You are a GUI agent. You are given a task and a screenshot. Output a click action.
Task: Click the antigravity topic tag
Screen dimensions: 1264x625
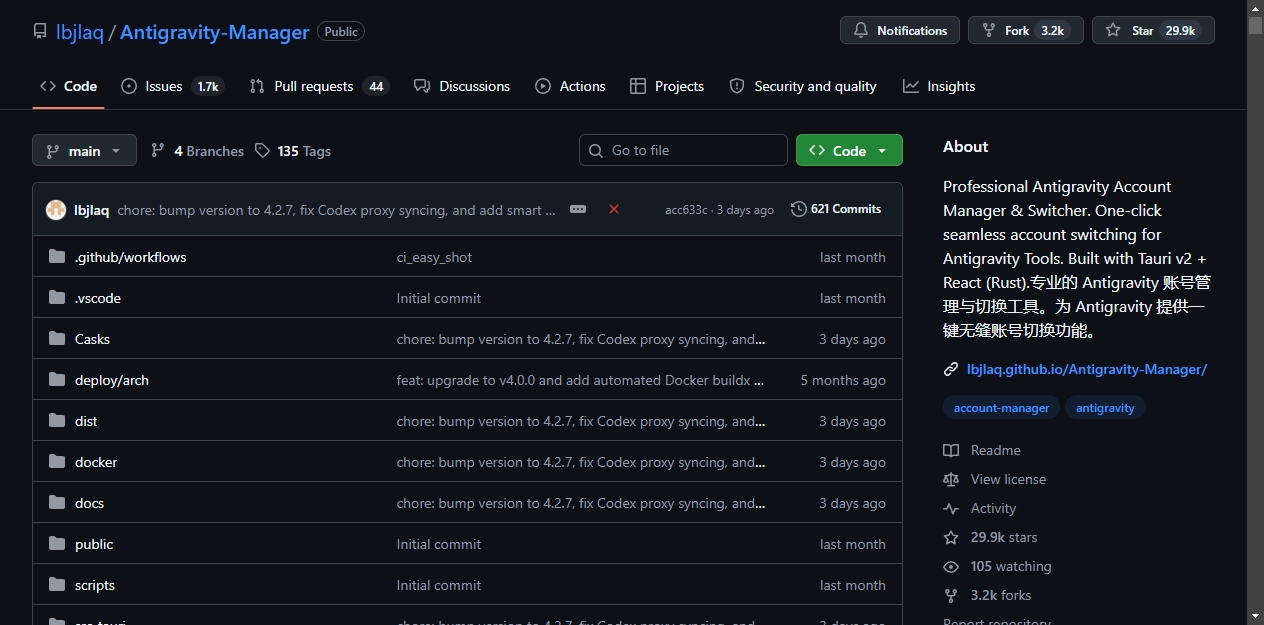coord(1105,408)
